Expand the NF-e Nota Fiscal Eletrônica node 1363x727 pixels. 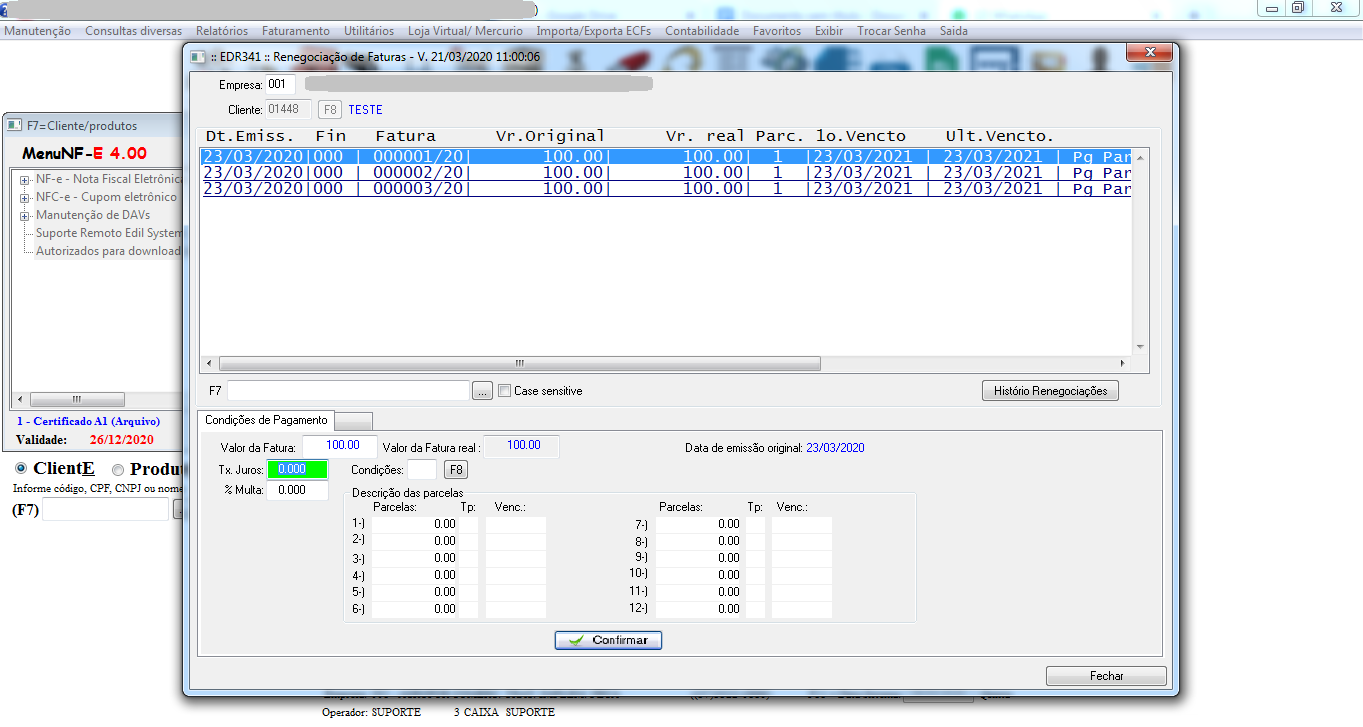23,180
